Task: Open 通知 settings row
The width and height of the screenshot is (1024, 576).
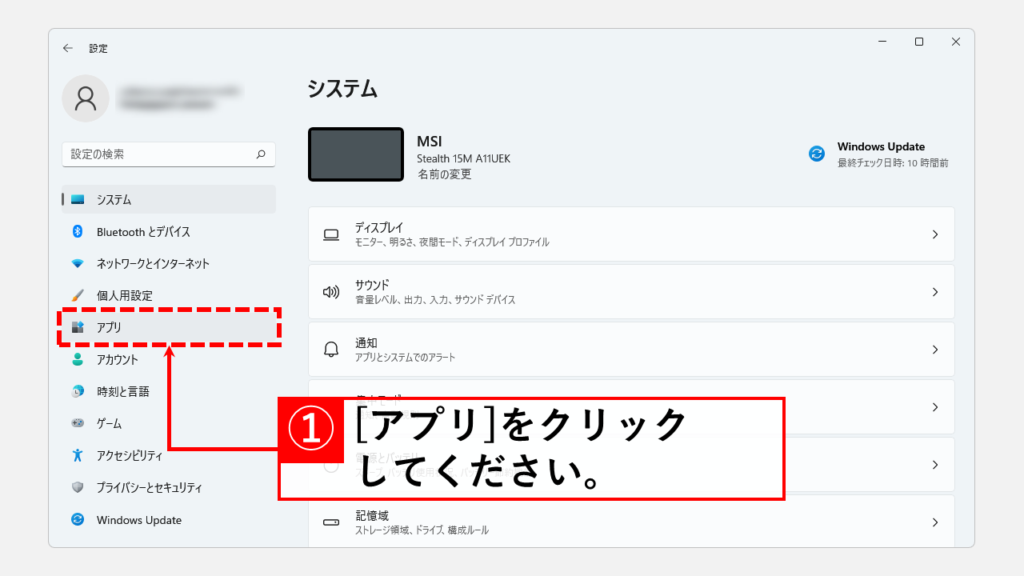Action: tap(631, 349)
